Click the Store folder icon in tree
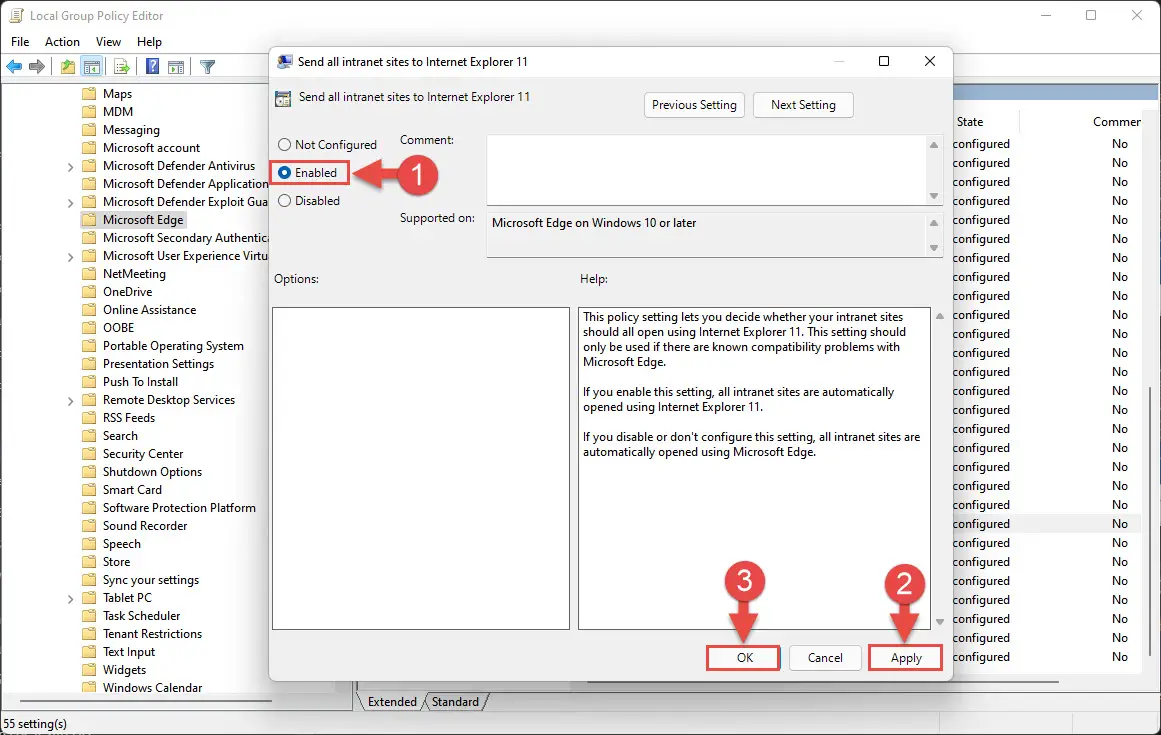Screen dimensions: 1161x735 (x=89, y=562)
